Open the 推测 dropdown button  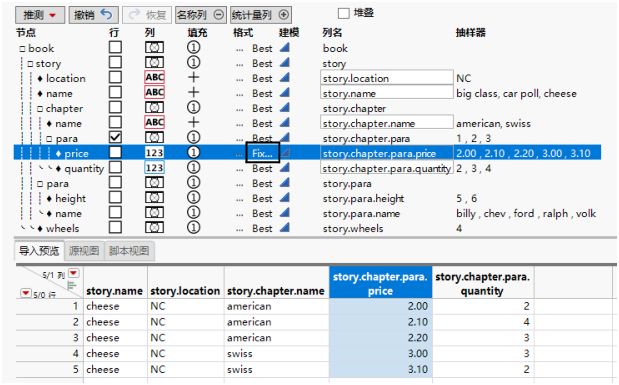[x=40, y=15]
